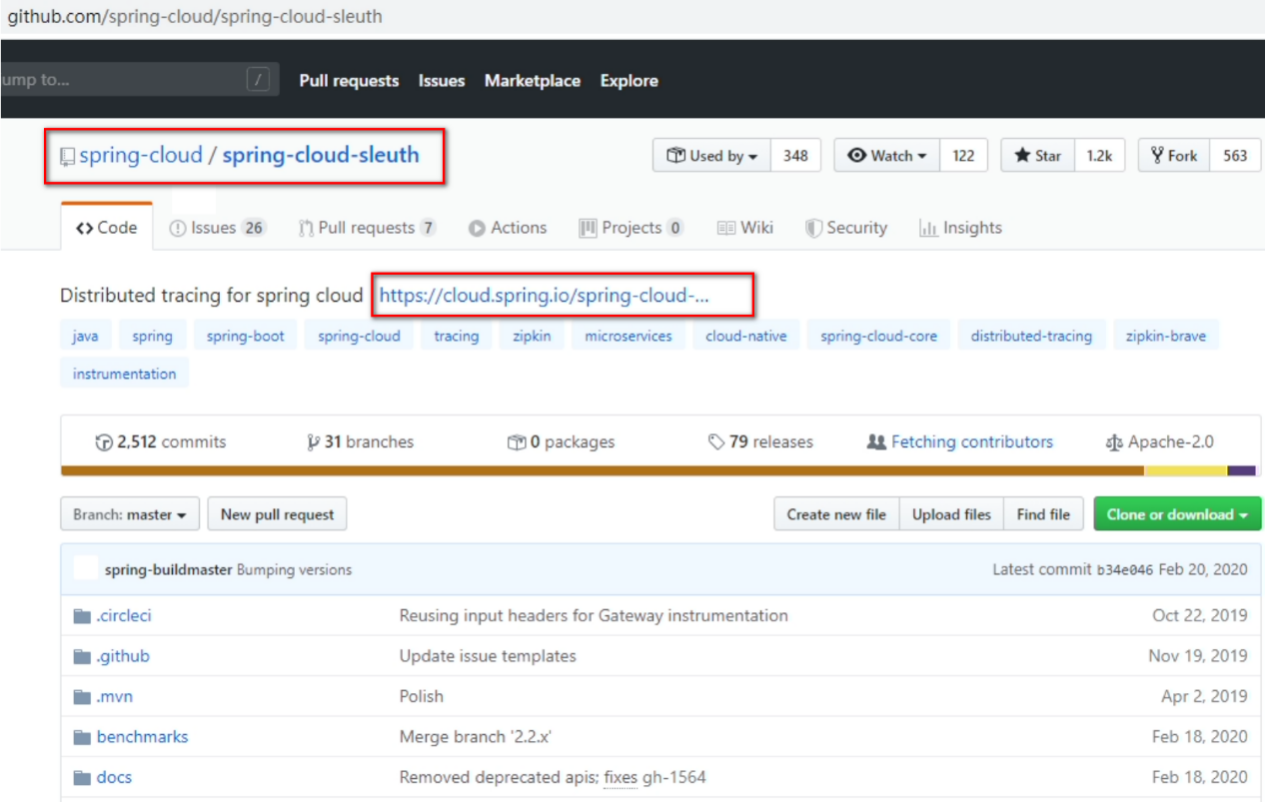Screen dimensions: 1265x802
Task: Open the Wiki tab
Action: coord(745,228)
